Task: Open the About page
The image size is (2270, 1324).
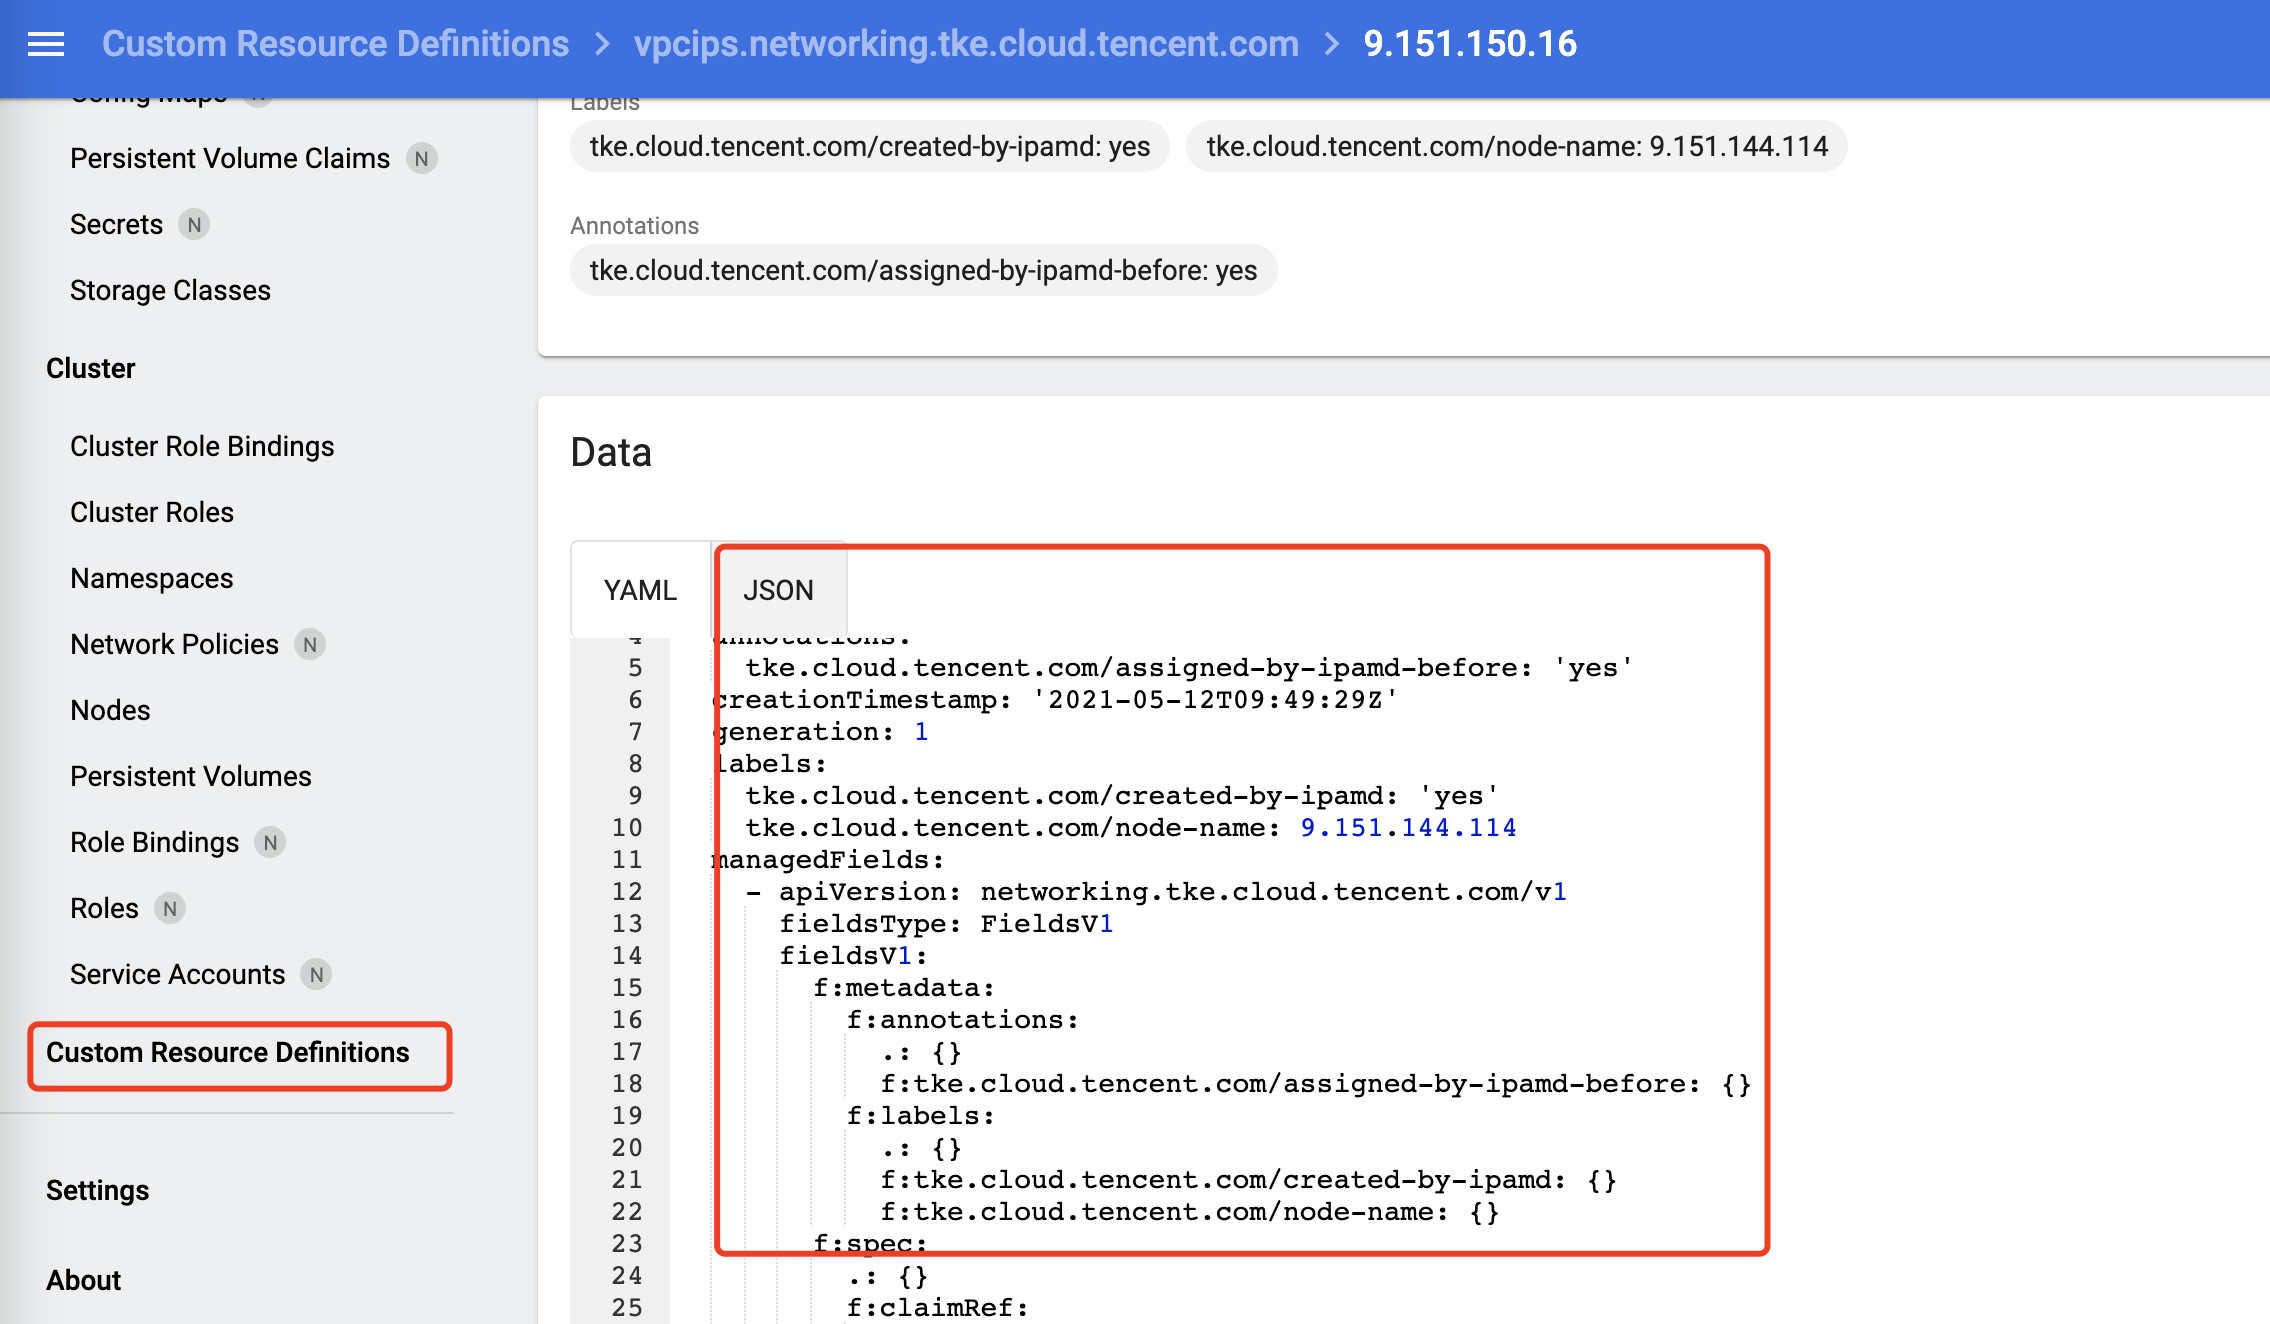Action: [x=83, y=1279]
